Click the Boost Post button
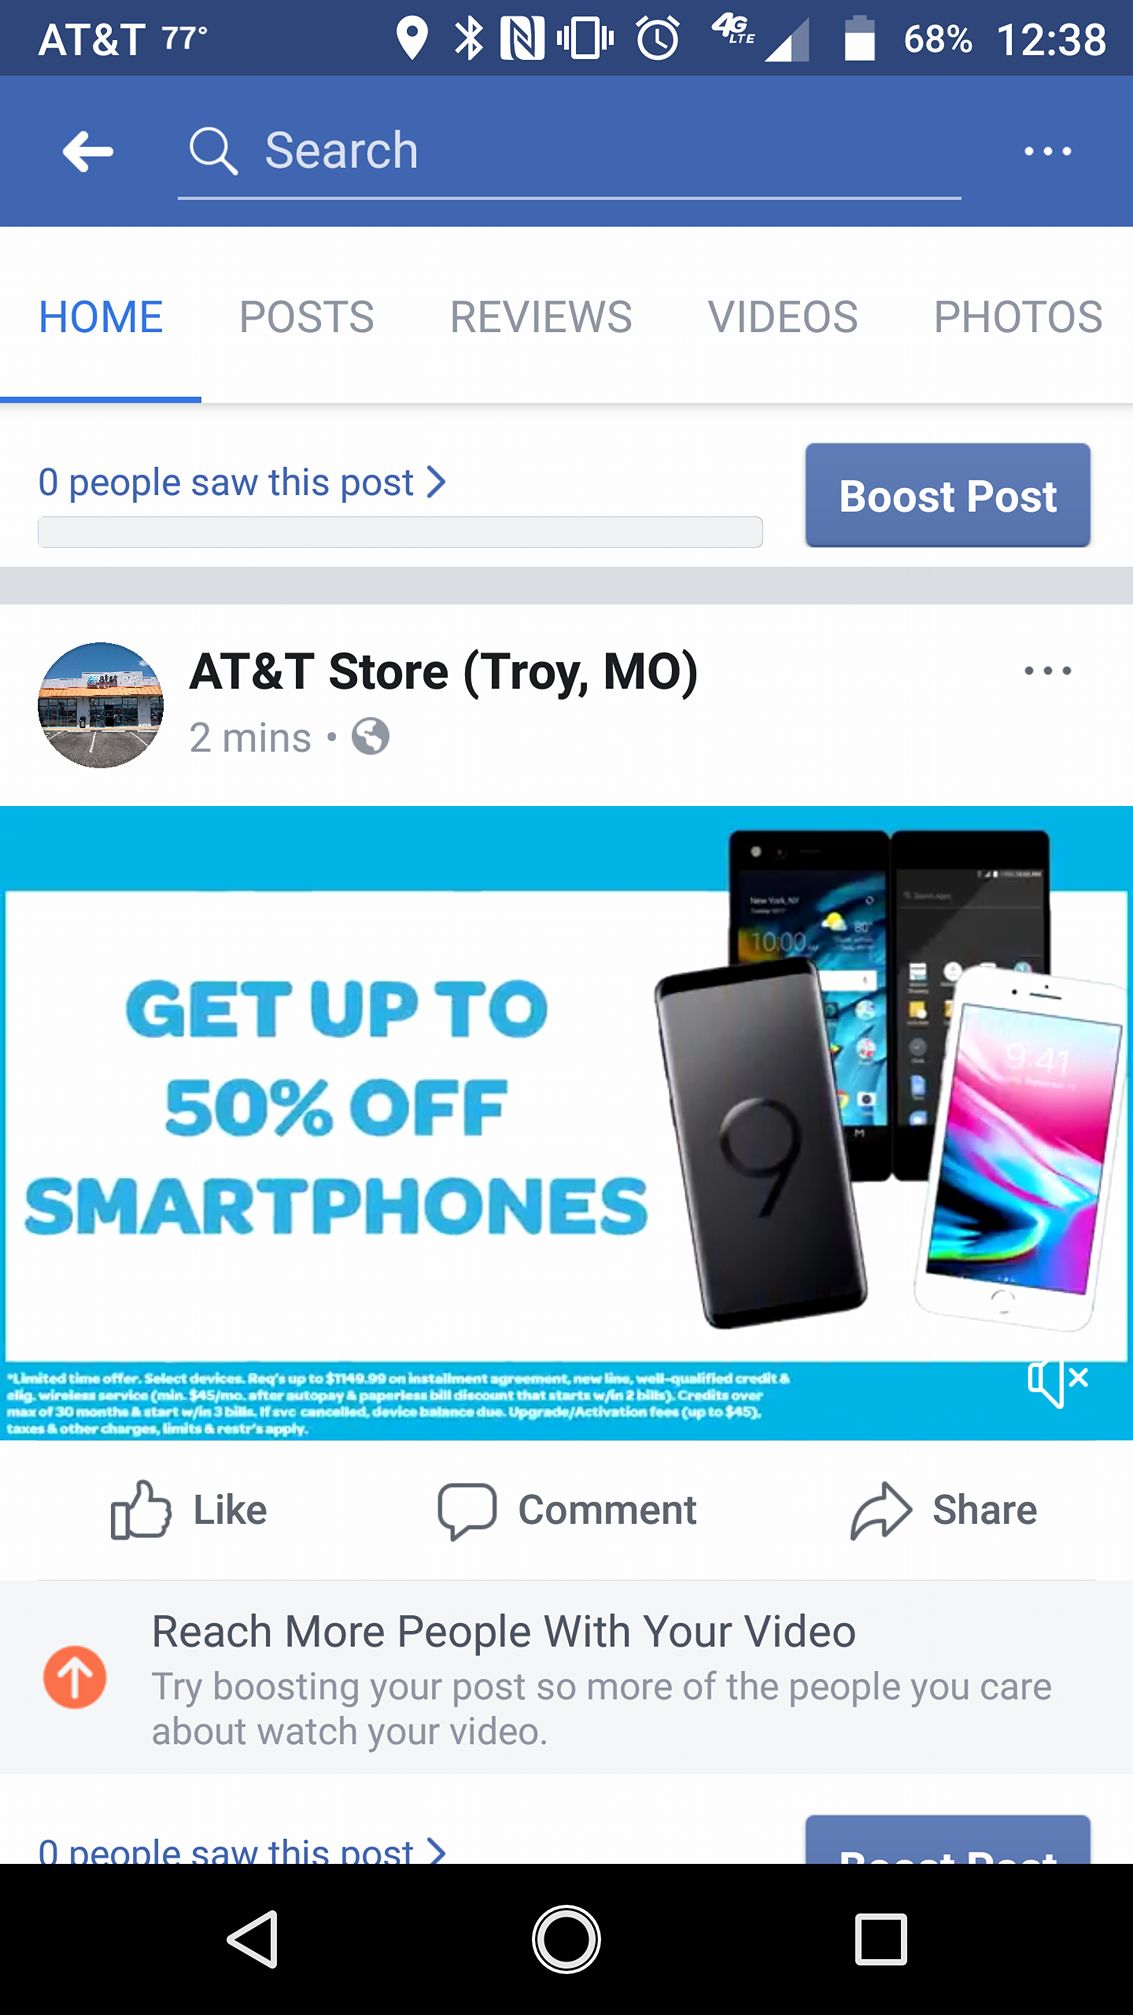The width and height of the screenshot is (1133, 2015). (x=948, y=496)
